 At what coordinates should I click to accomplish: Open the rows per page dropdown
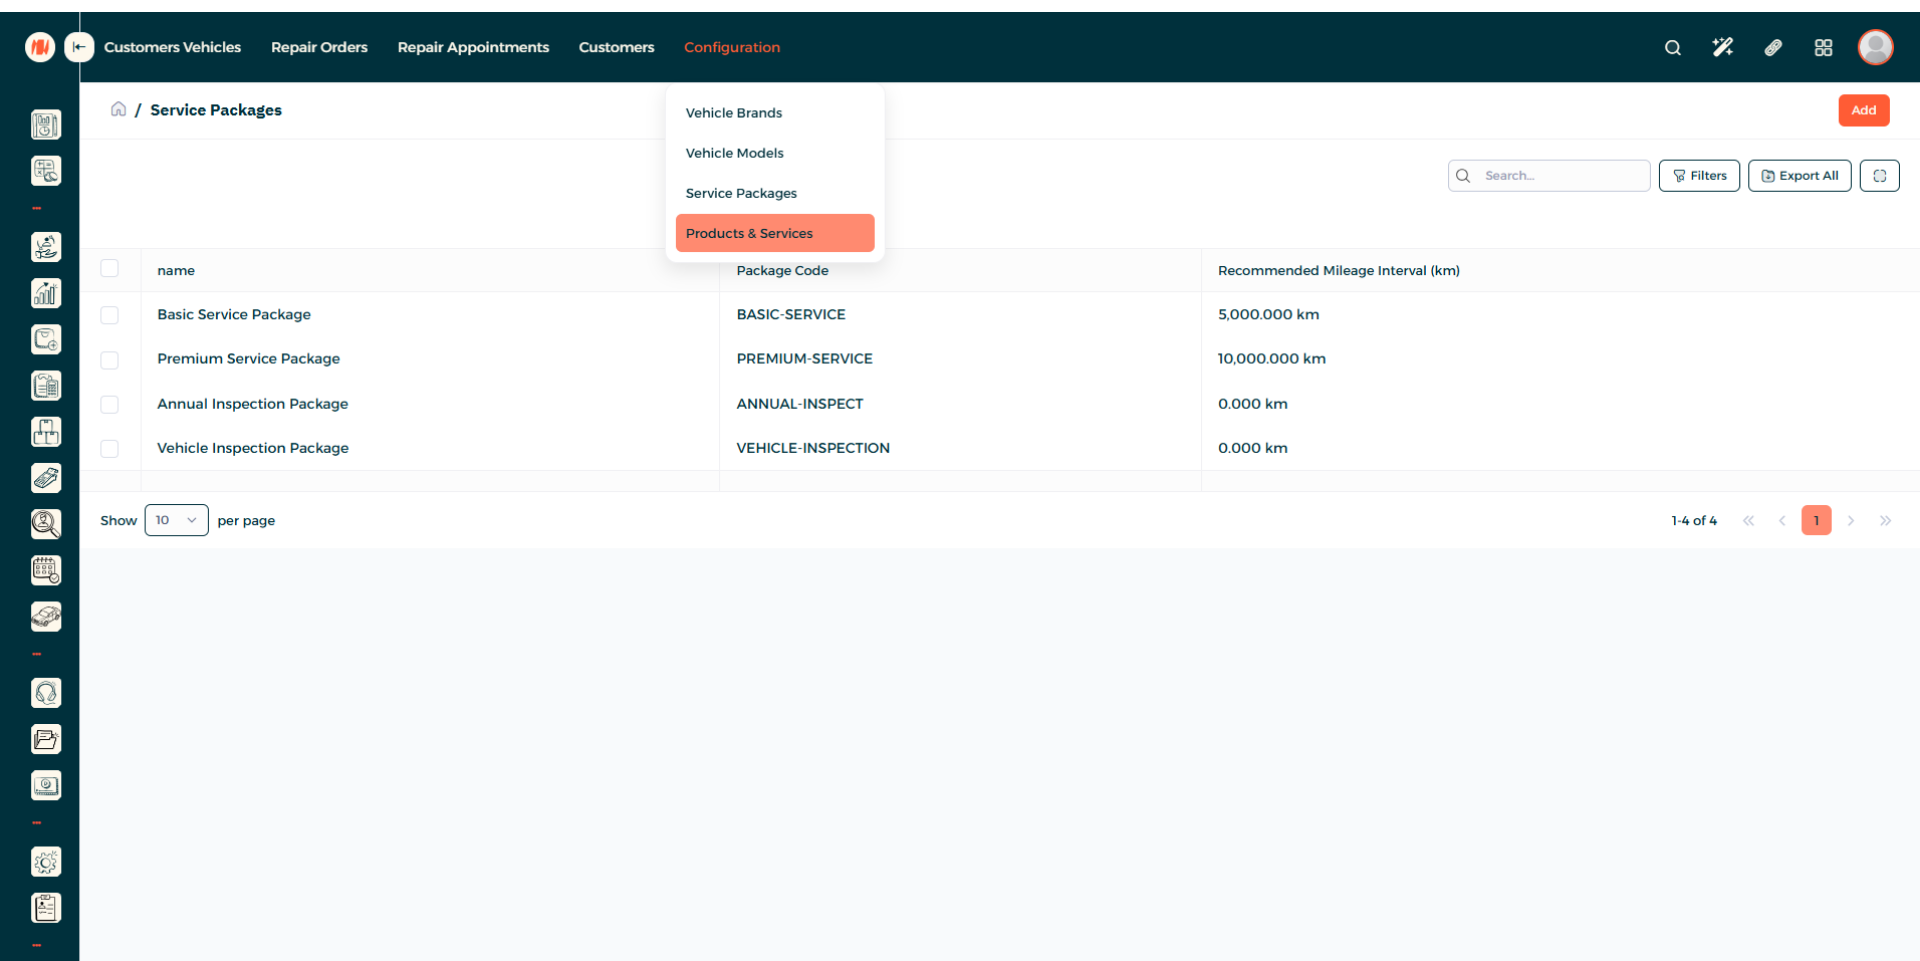pos(176,520)
